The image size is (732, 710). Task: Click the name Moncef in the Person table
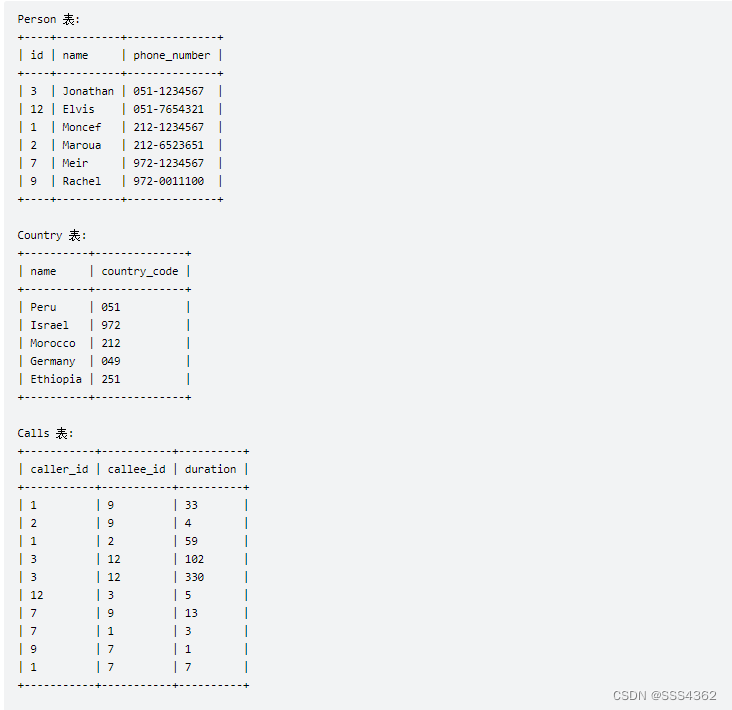[x=81, y=127]
